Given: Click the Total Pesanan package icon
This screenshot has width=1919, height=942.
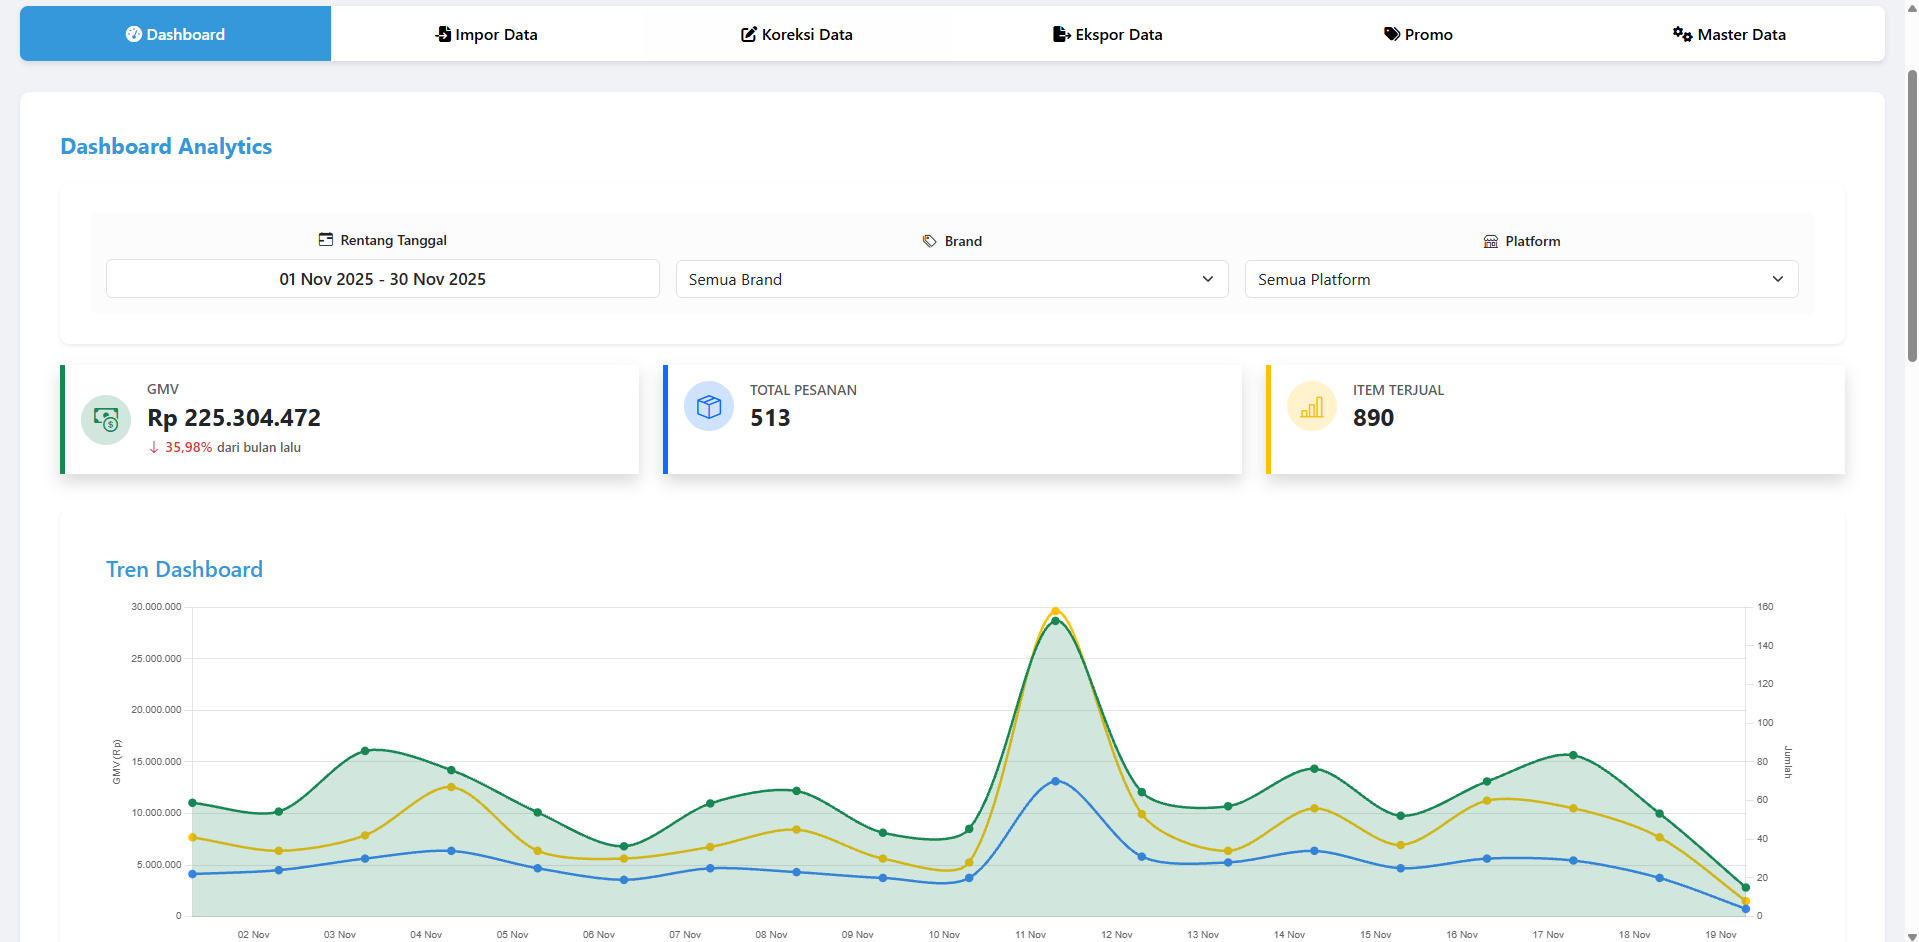Looking at the screenshot, I should pos(709,406).
